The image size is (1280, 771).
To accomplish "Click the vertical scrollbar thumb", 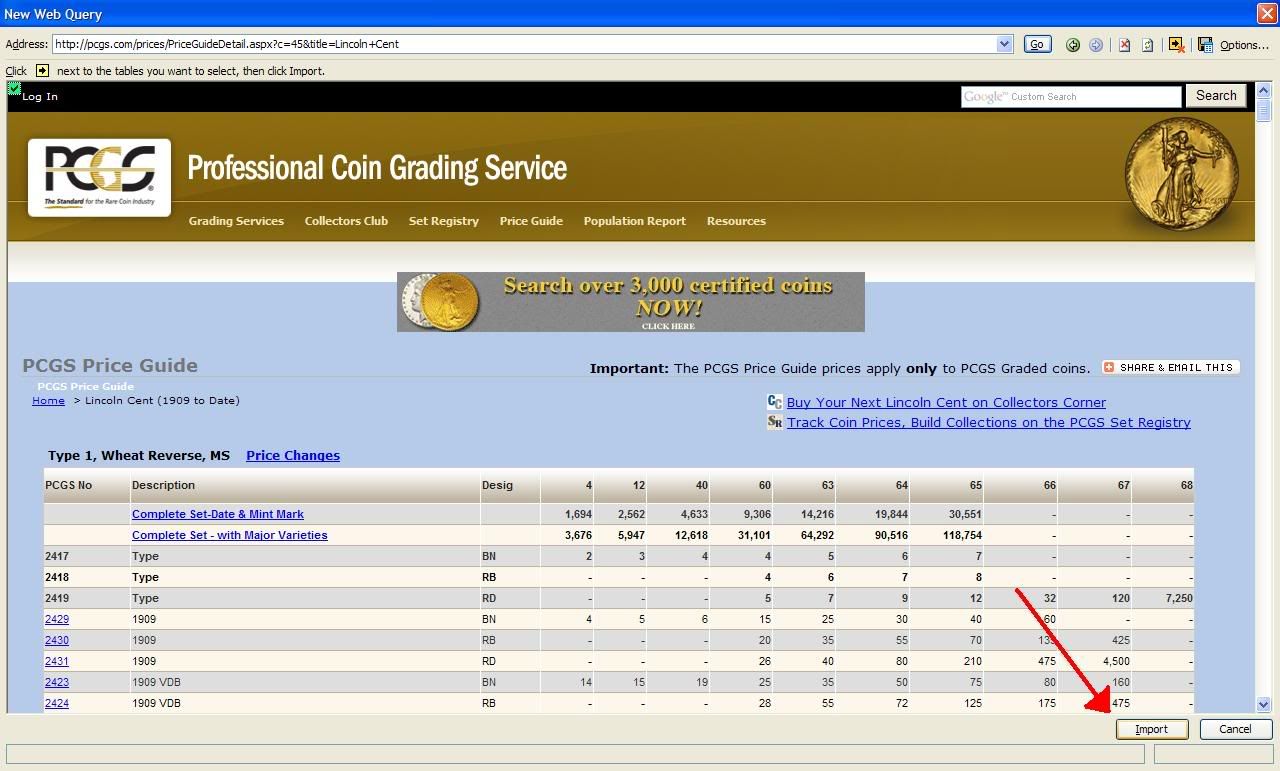I will pyautogui.click(x=1263, y=110).
